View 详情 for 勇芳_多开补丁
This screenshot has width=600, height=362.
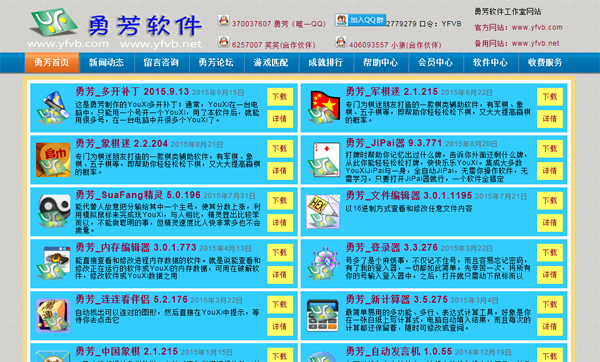click(280, 119)
